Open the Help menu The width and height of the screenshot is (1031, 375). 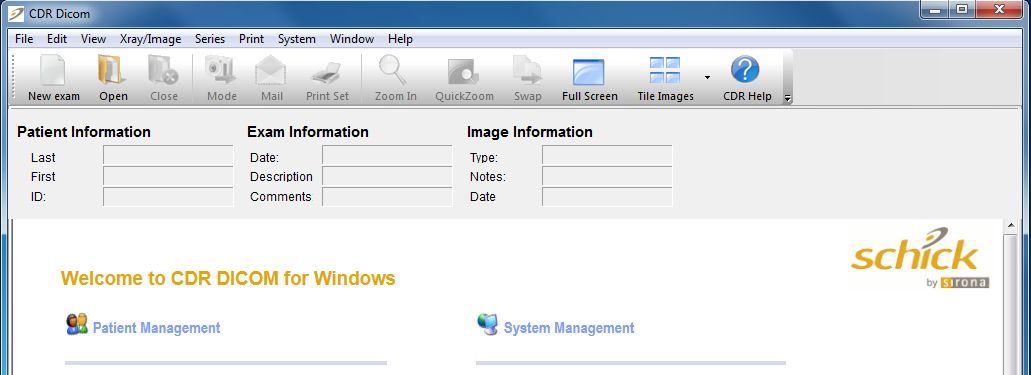pyautogui.click(x=400, y=39)
